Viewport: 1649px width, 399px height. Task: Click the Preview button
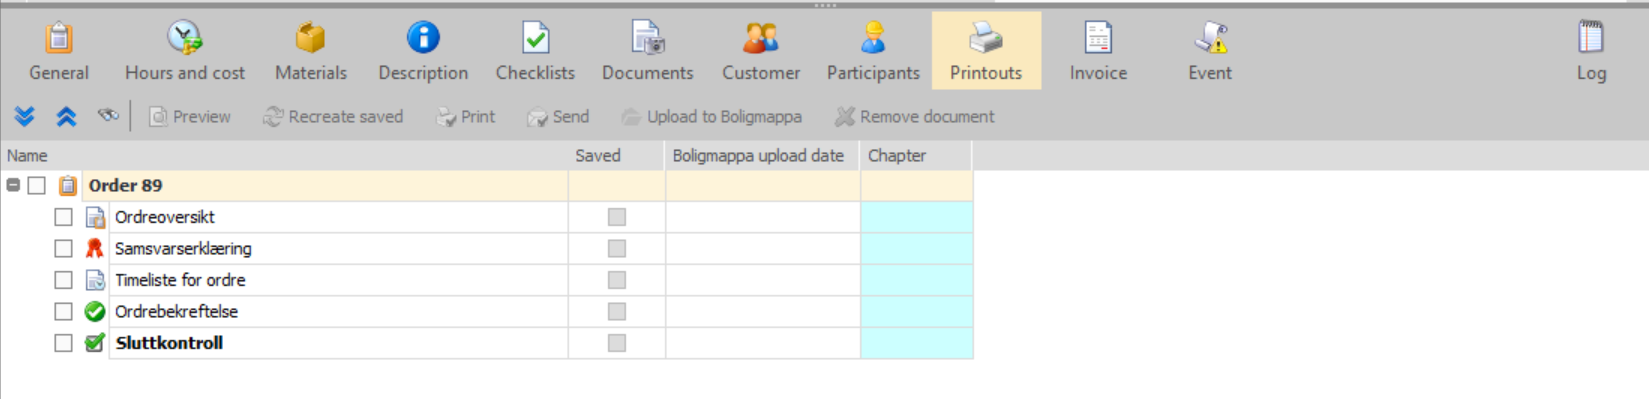pyautogui.click(x=190, y=116)
